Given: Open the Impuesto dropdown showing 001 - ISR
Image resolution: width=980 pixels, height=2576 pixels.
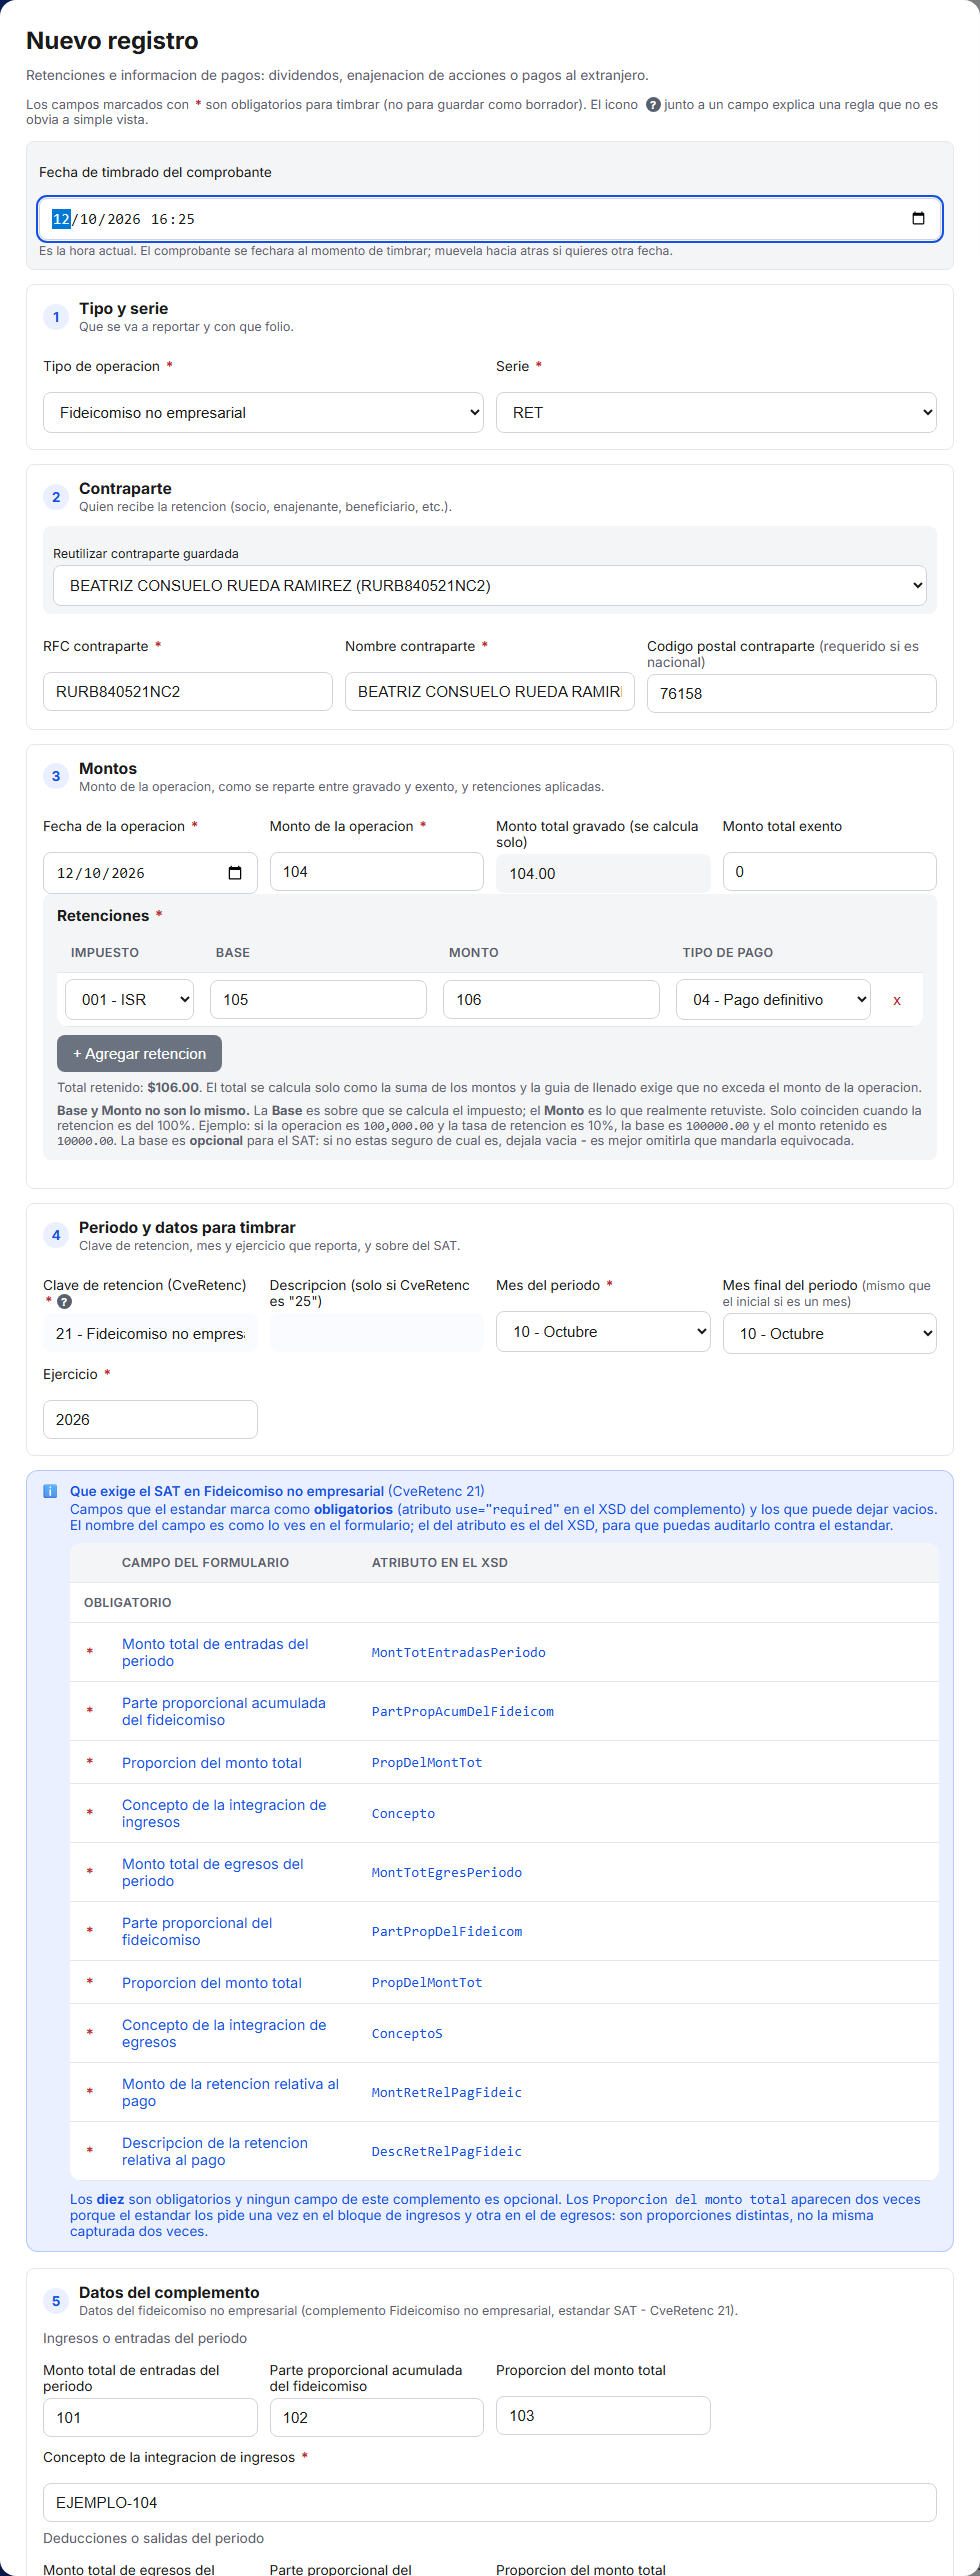Looking at the screenshot, I should click(130, 1000).
